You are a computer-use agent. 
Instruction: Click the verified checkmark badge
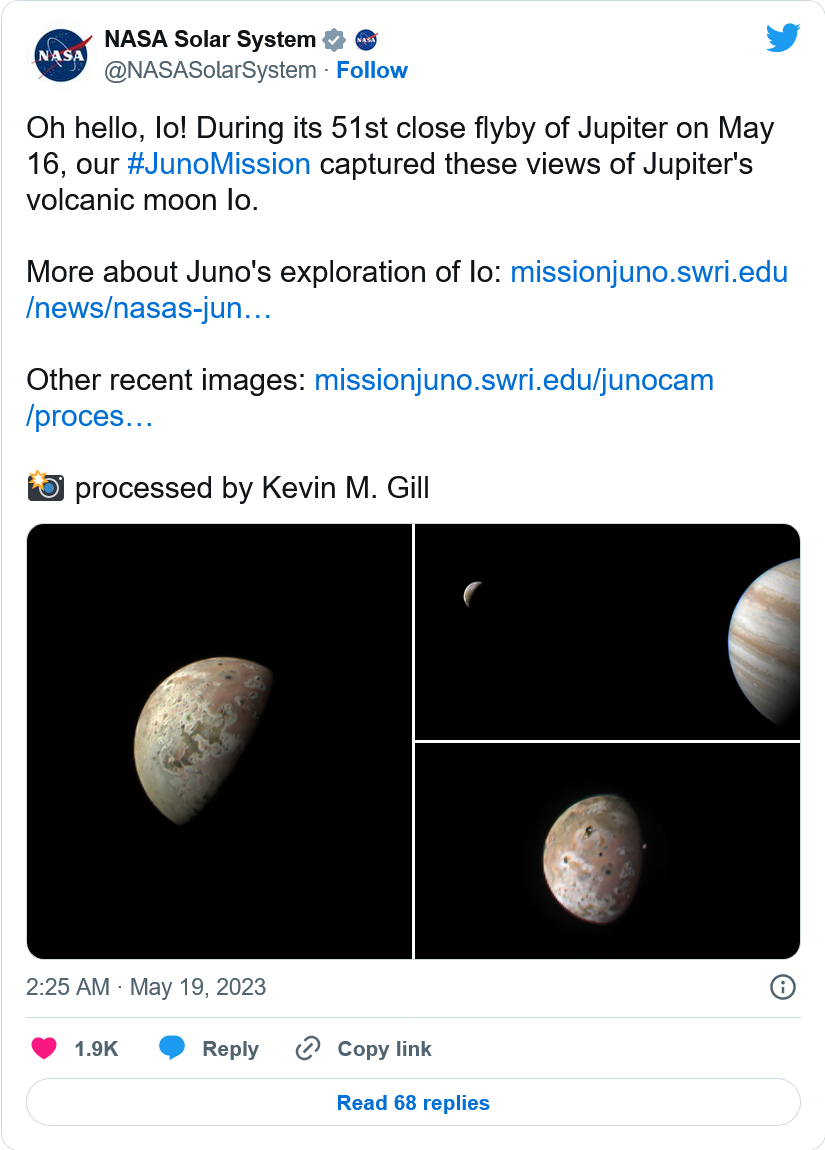tap(334, 40)
